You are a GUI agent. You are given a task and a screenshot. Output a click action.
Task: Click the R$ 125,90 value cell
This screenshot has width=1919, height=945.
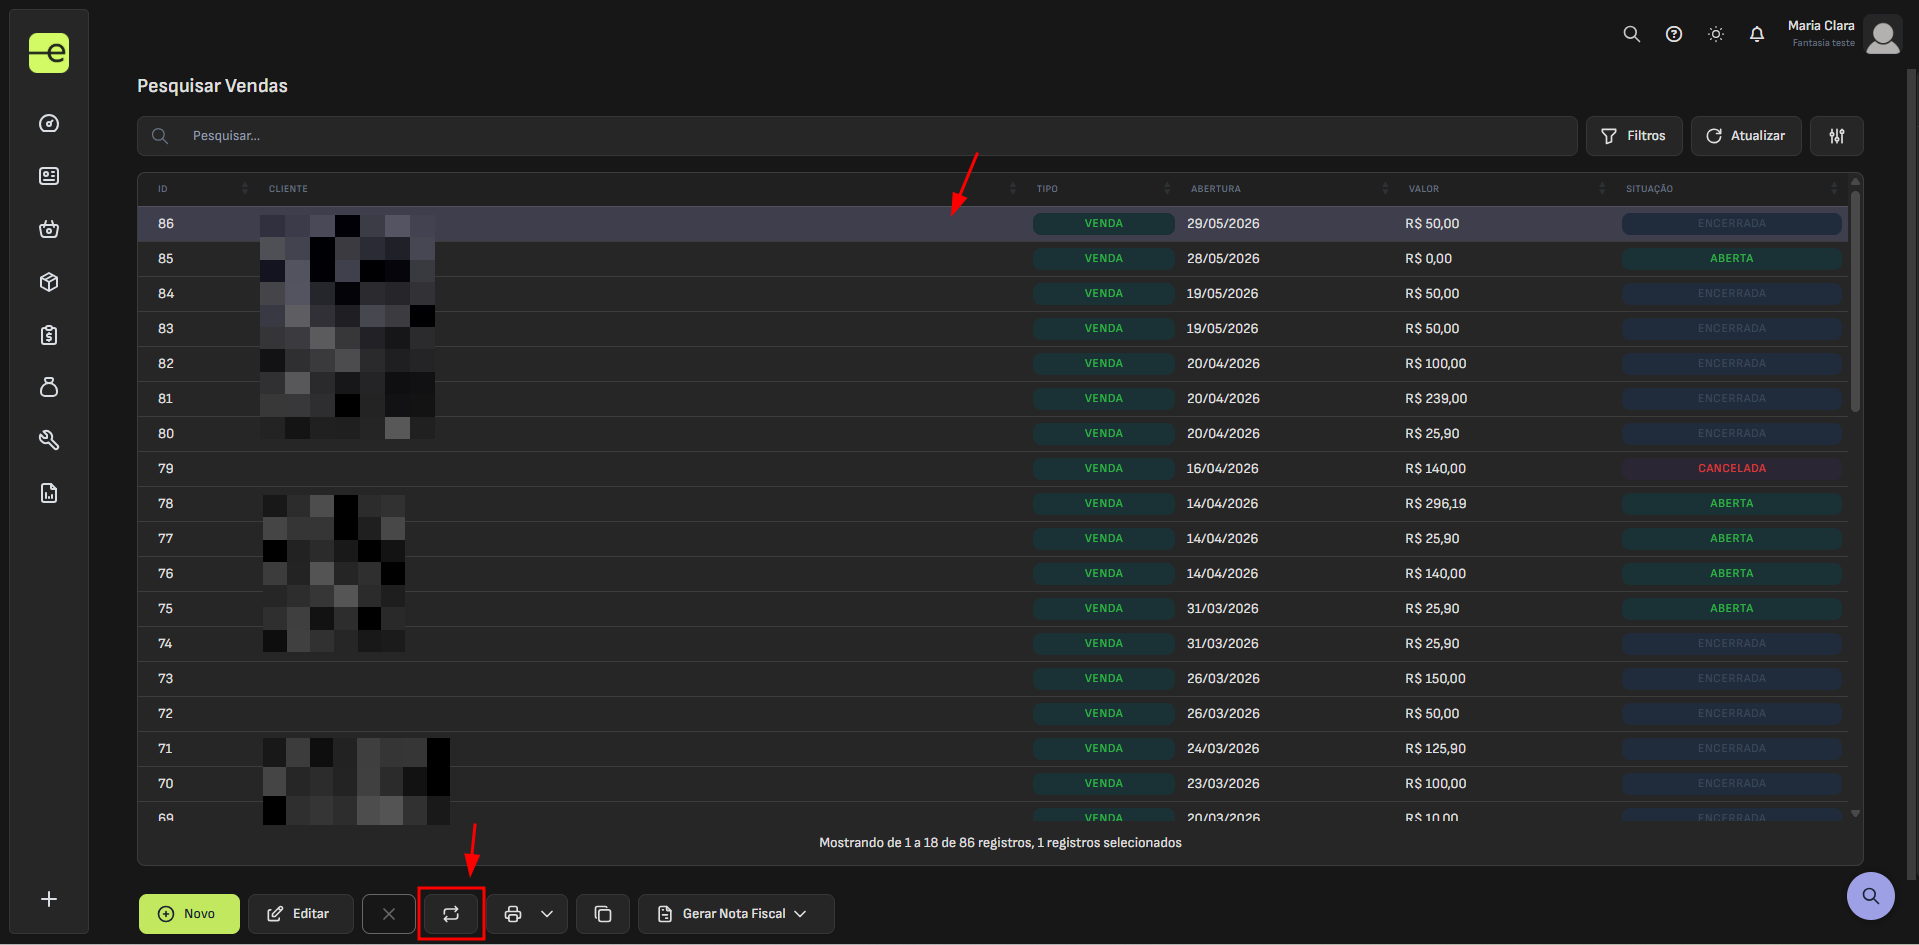[x=1436, y=749]
